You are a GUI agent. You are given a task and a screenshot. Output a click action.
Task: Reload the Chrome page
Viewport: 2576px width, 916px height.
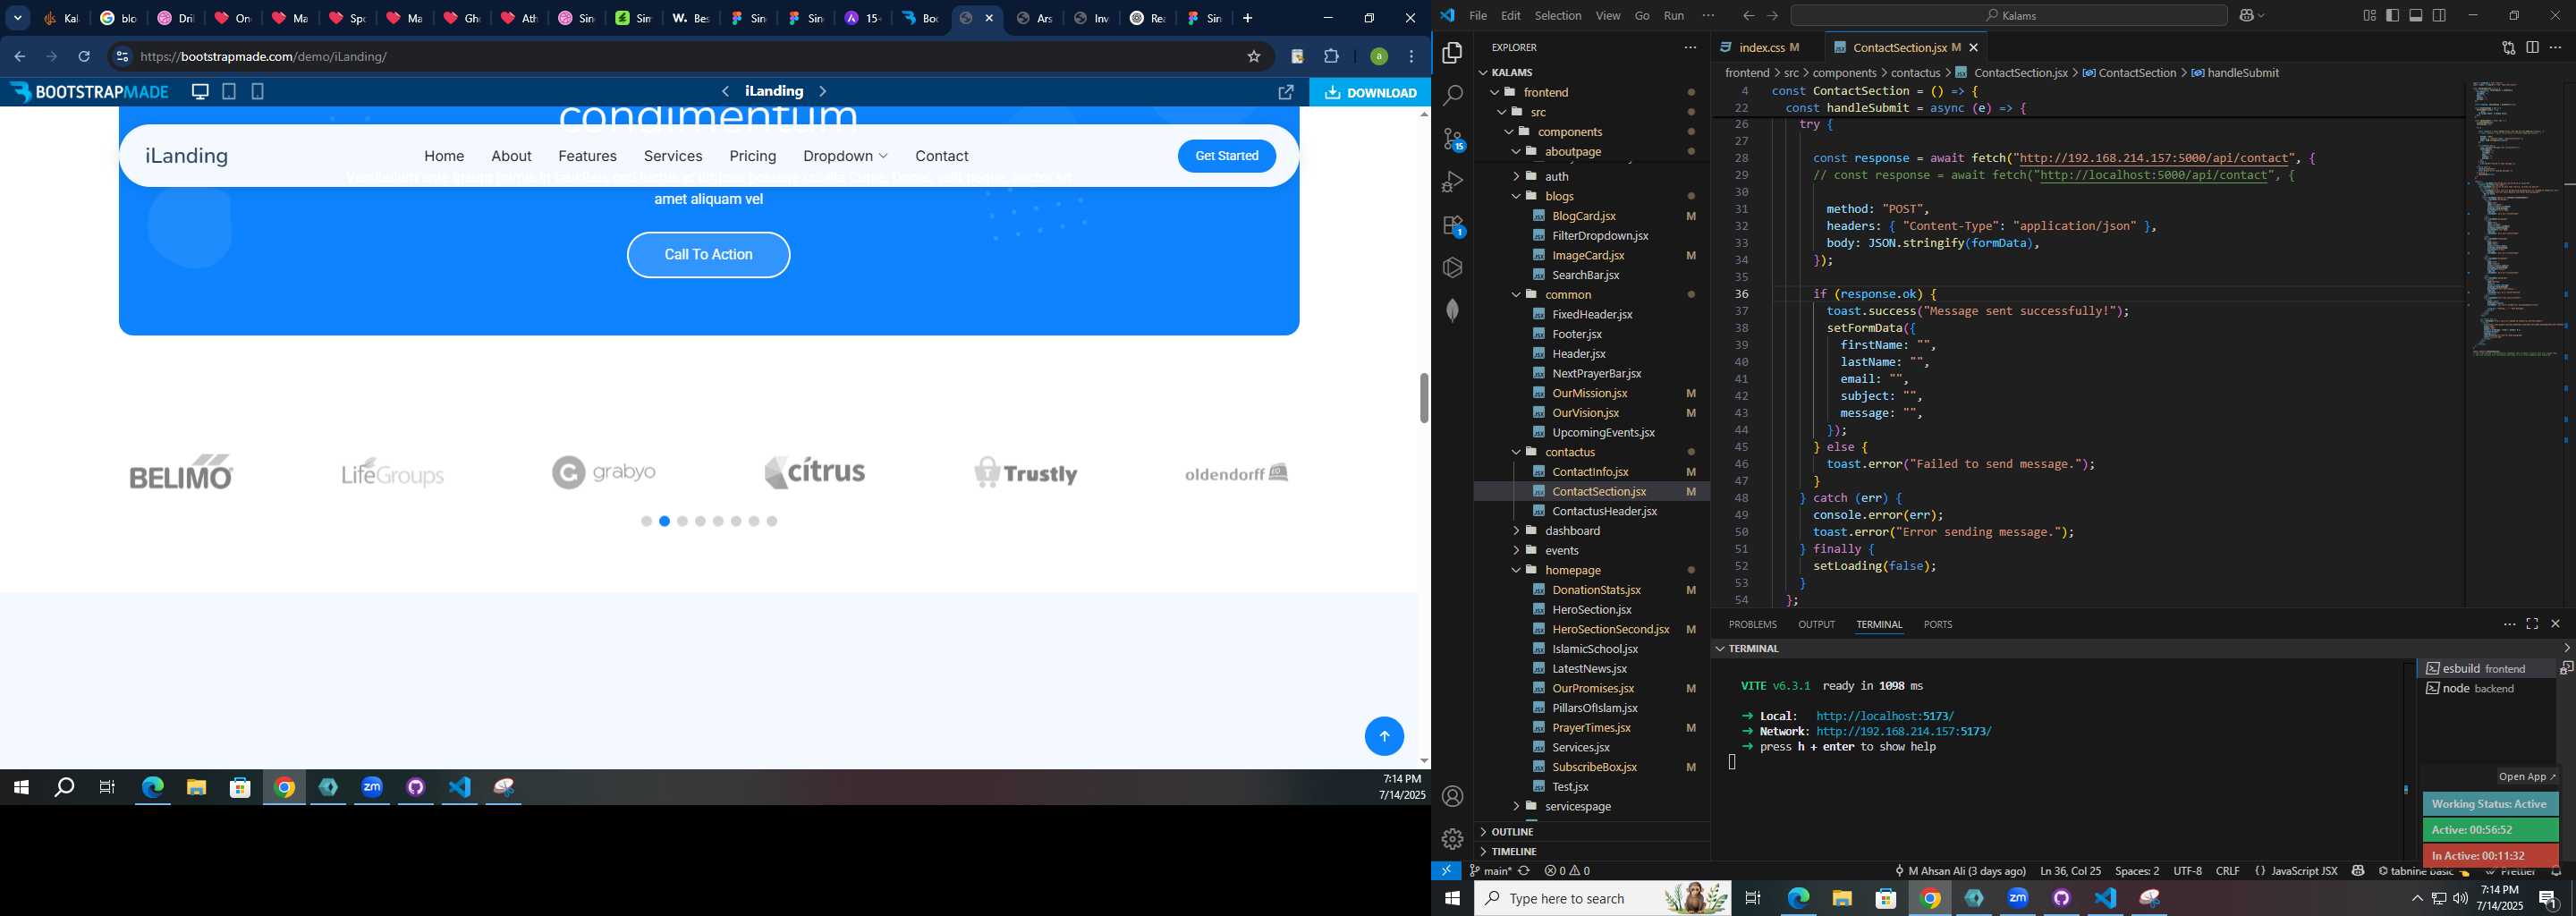[x=85, y=57]
